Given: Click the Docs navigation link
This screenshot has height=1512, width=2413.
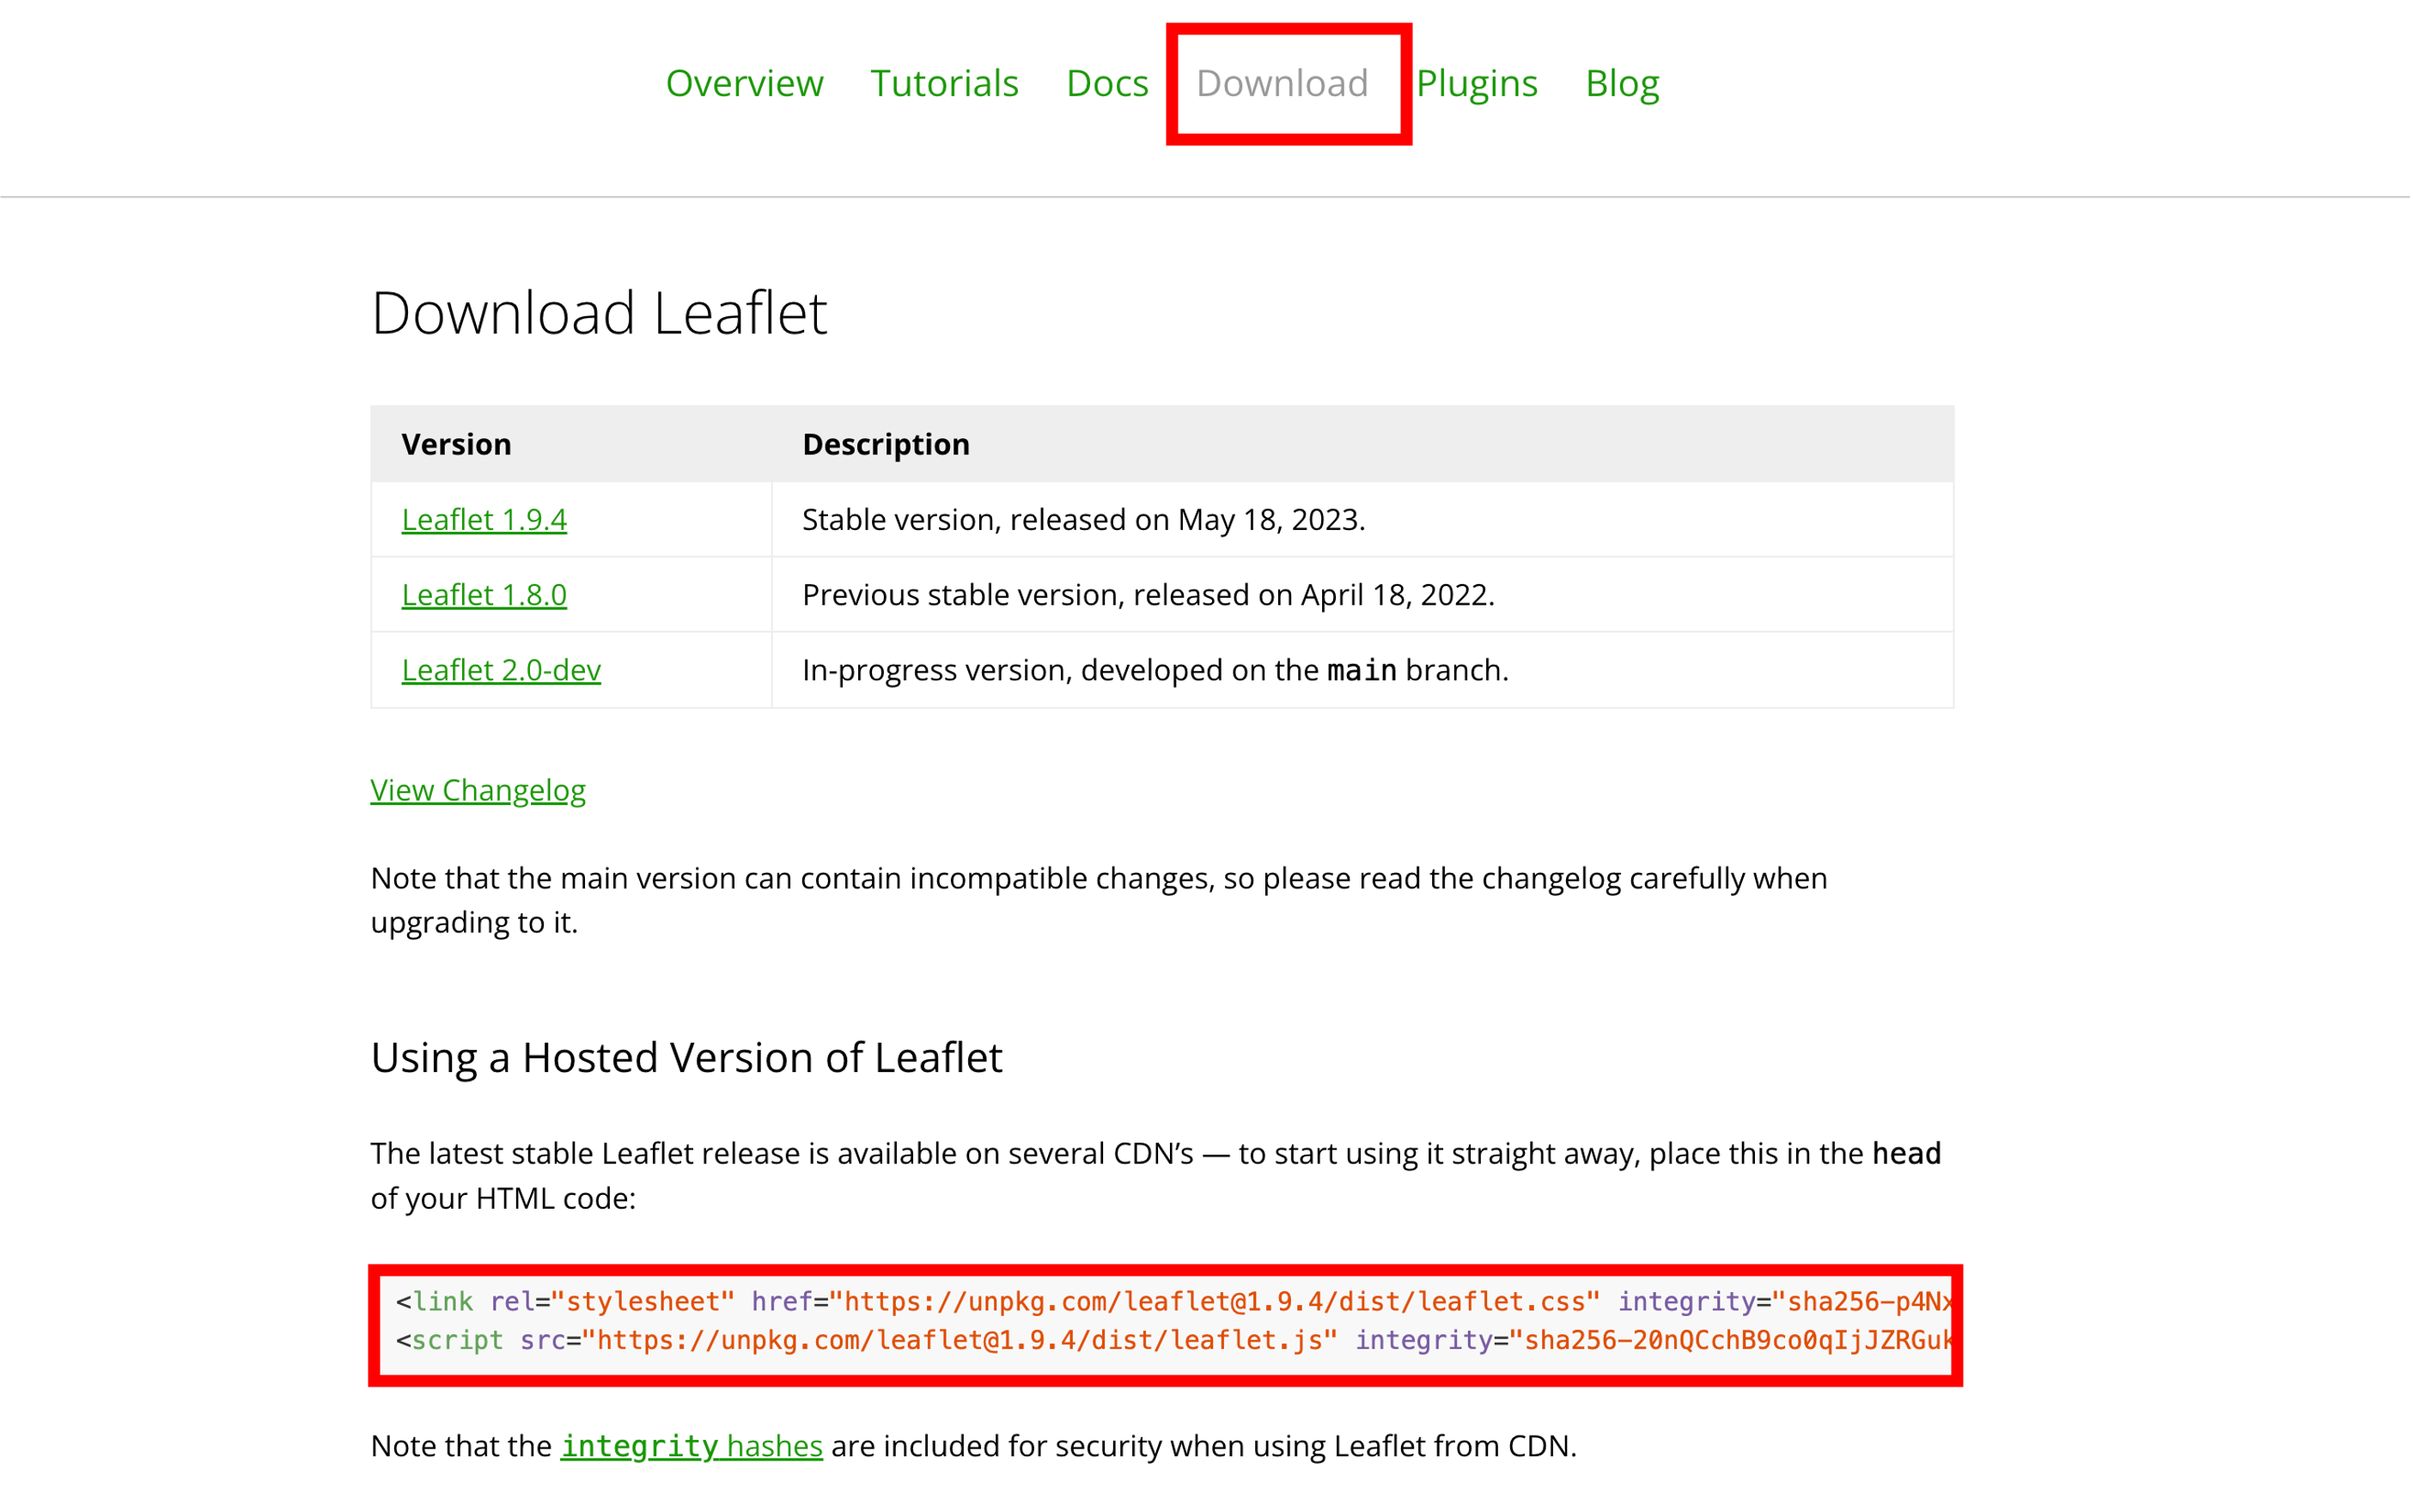Looking at the screenshot, I should [1107, 82].
